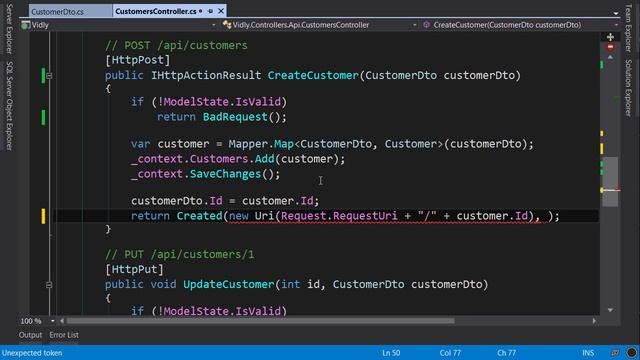Click the vertical scrollbar down arrow
This screenshot has width=640, height=360.
click(x=610, y=310)
